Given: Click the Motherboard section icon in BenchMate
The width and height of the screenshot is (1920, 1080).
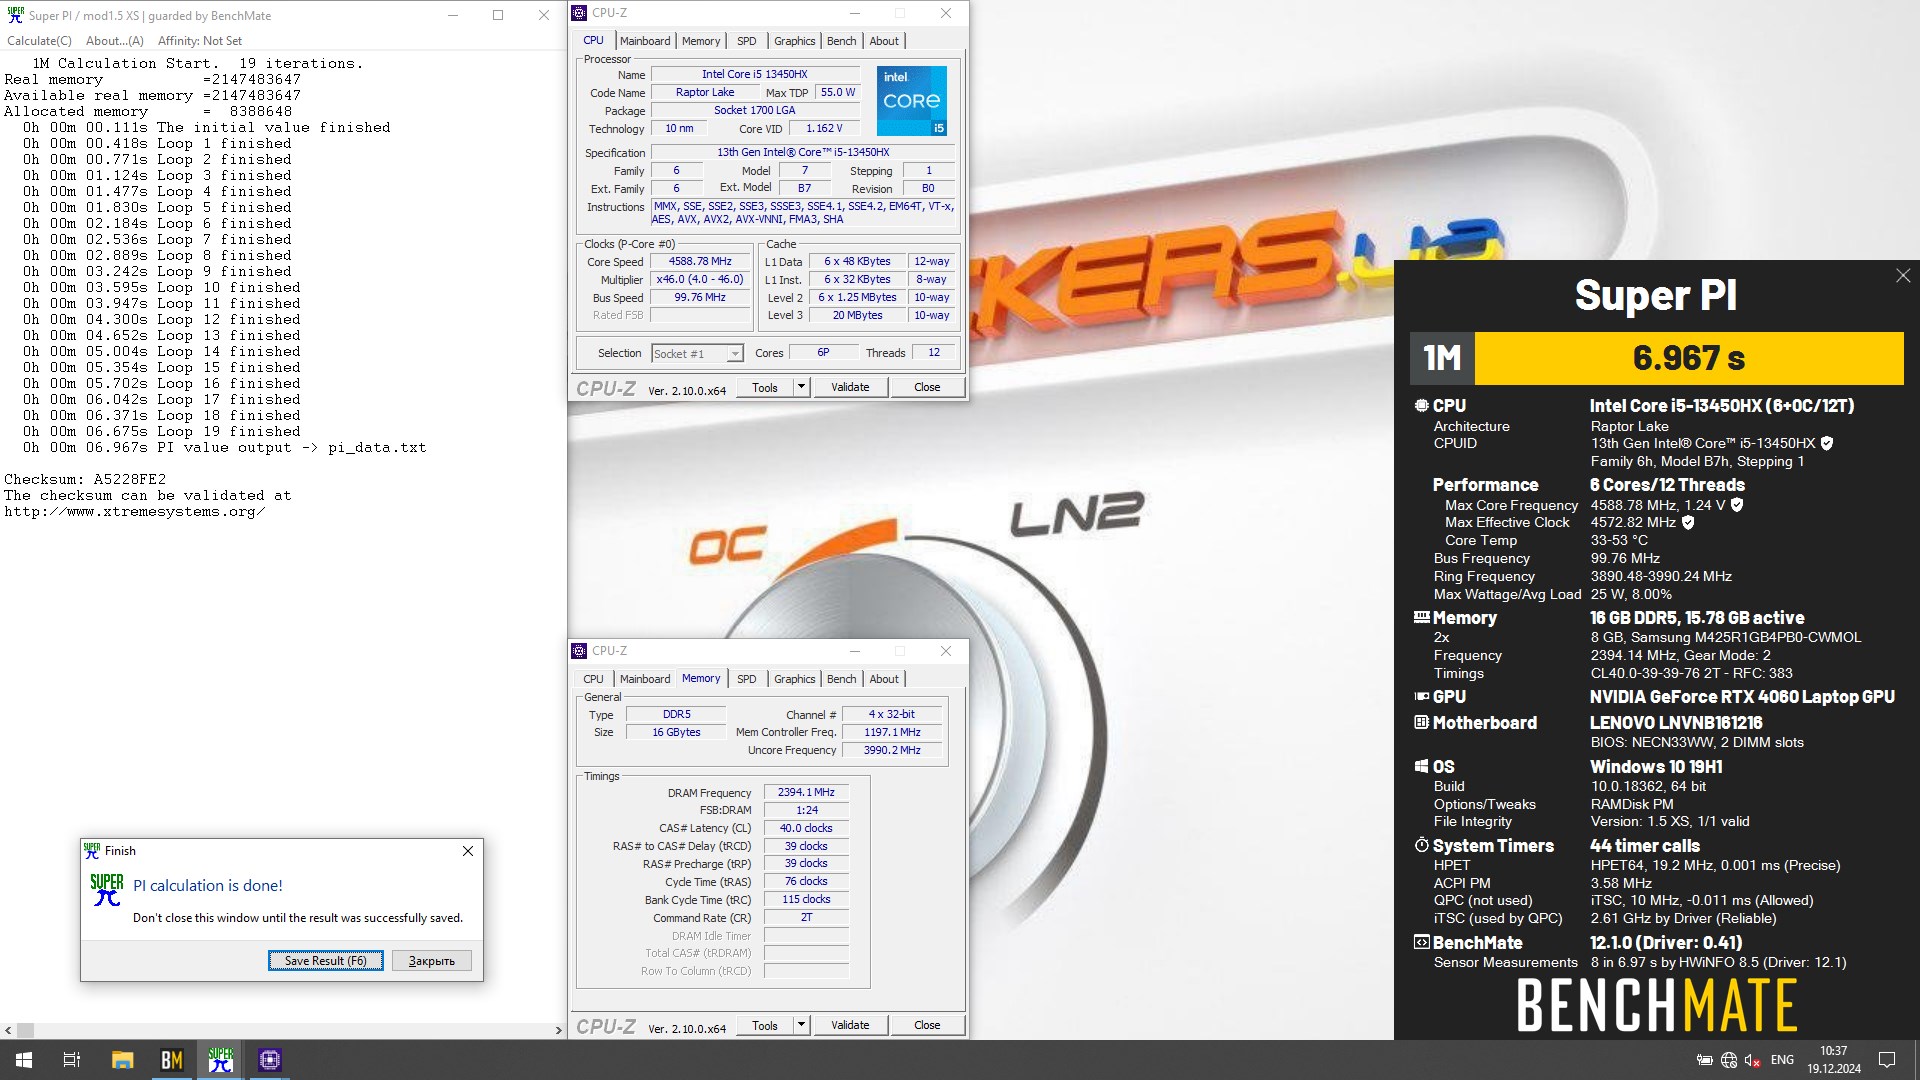Looking at the screenshot, I should point(1421,722).
